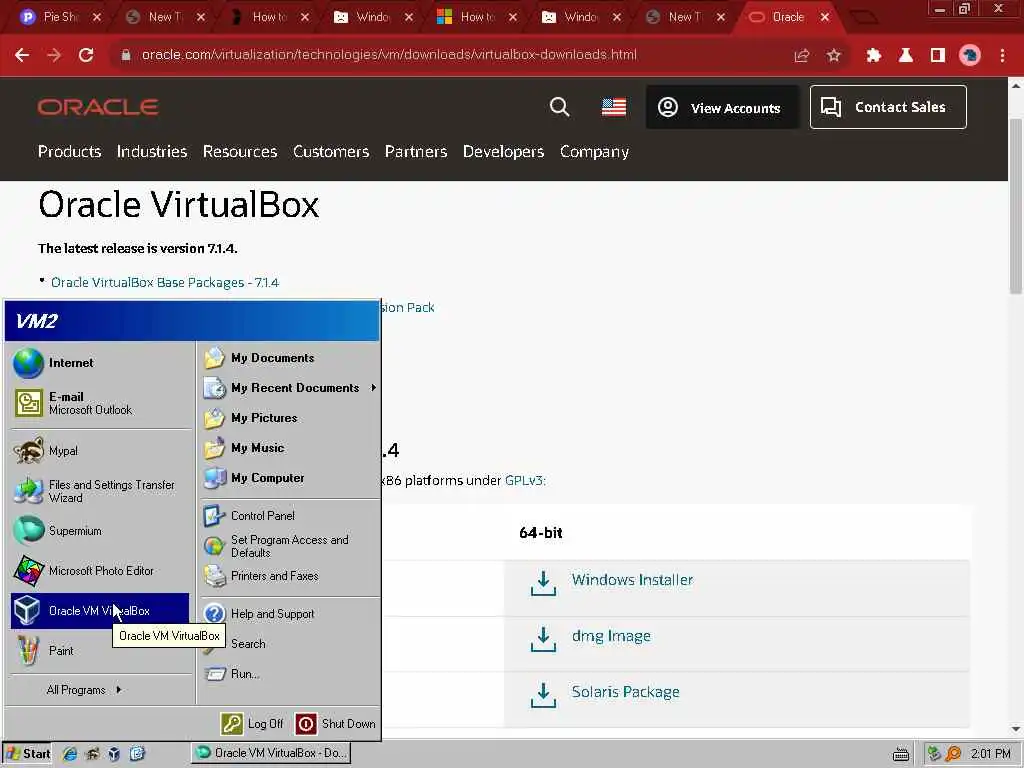Click the taskbar clock showing 2:01 PM
1024x768 pixels.
[990, 754]
